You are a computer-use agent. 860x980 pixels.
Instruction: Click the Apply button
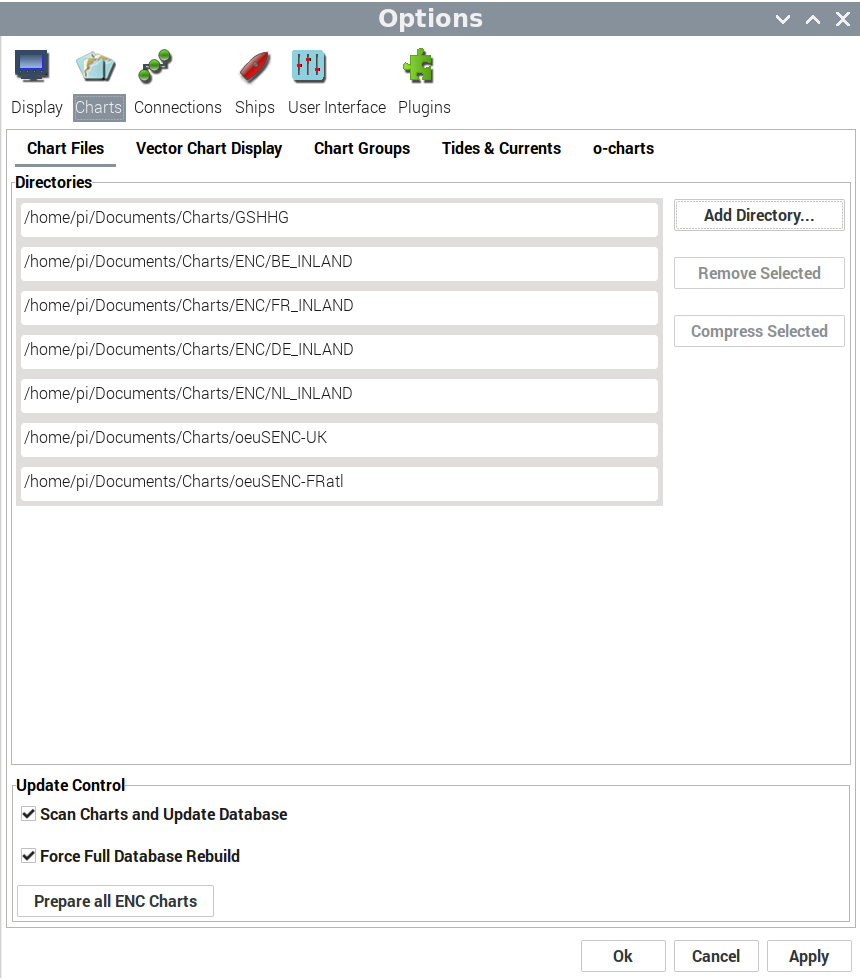(x=808, y=956)
